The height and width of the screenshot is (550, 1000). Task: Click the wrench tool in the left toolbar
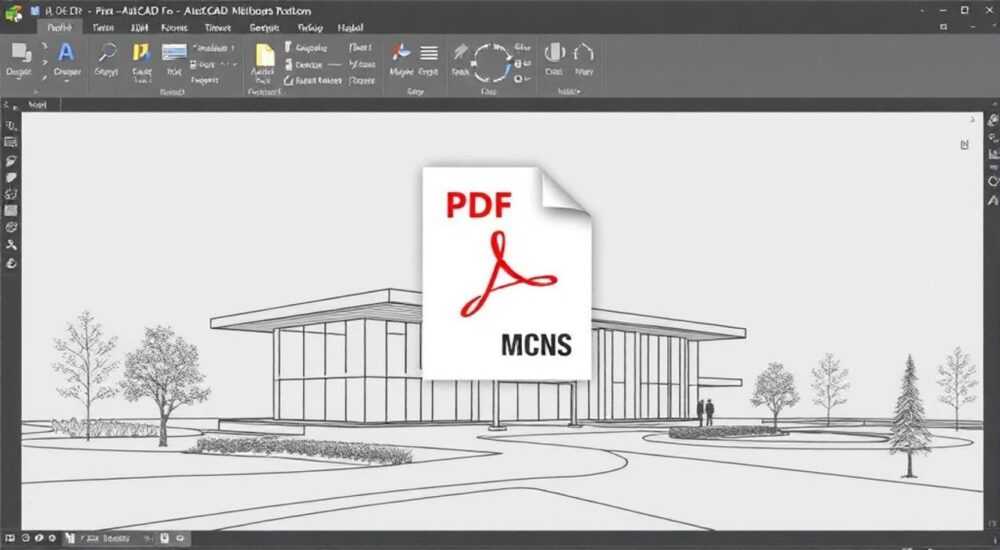[x=11, y=245]
